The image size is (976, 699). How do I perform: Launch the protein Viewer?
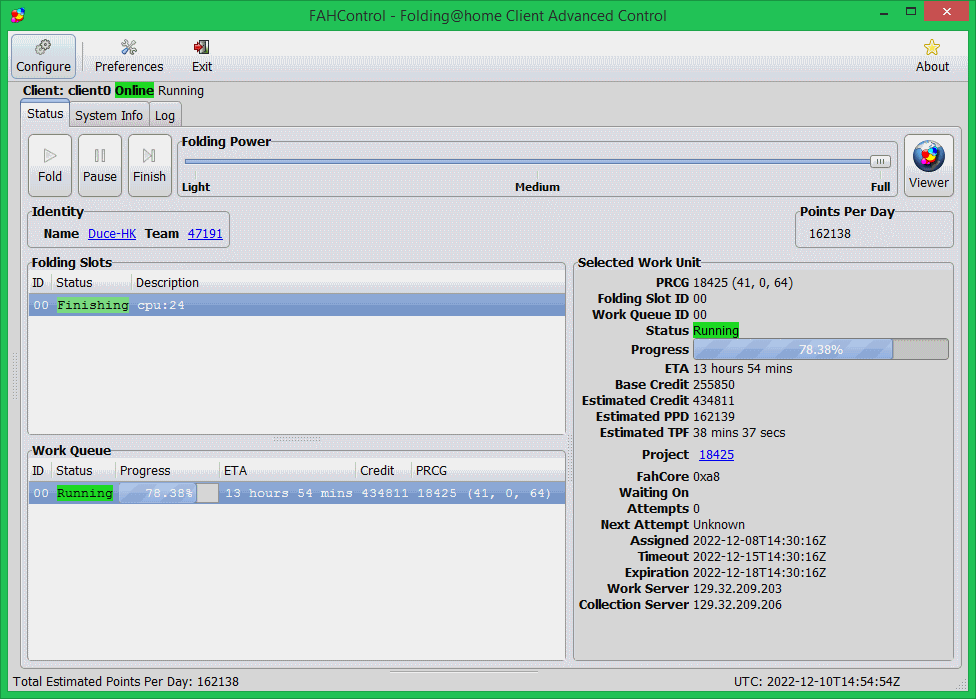tap(929, 166)
